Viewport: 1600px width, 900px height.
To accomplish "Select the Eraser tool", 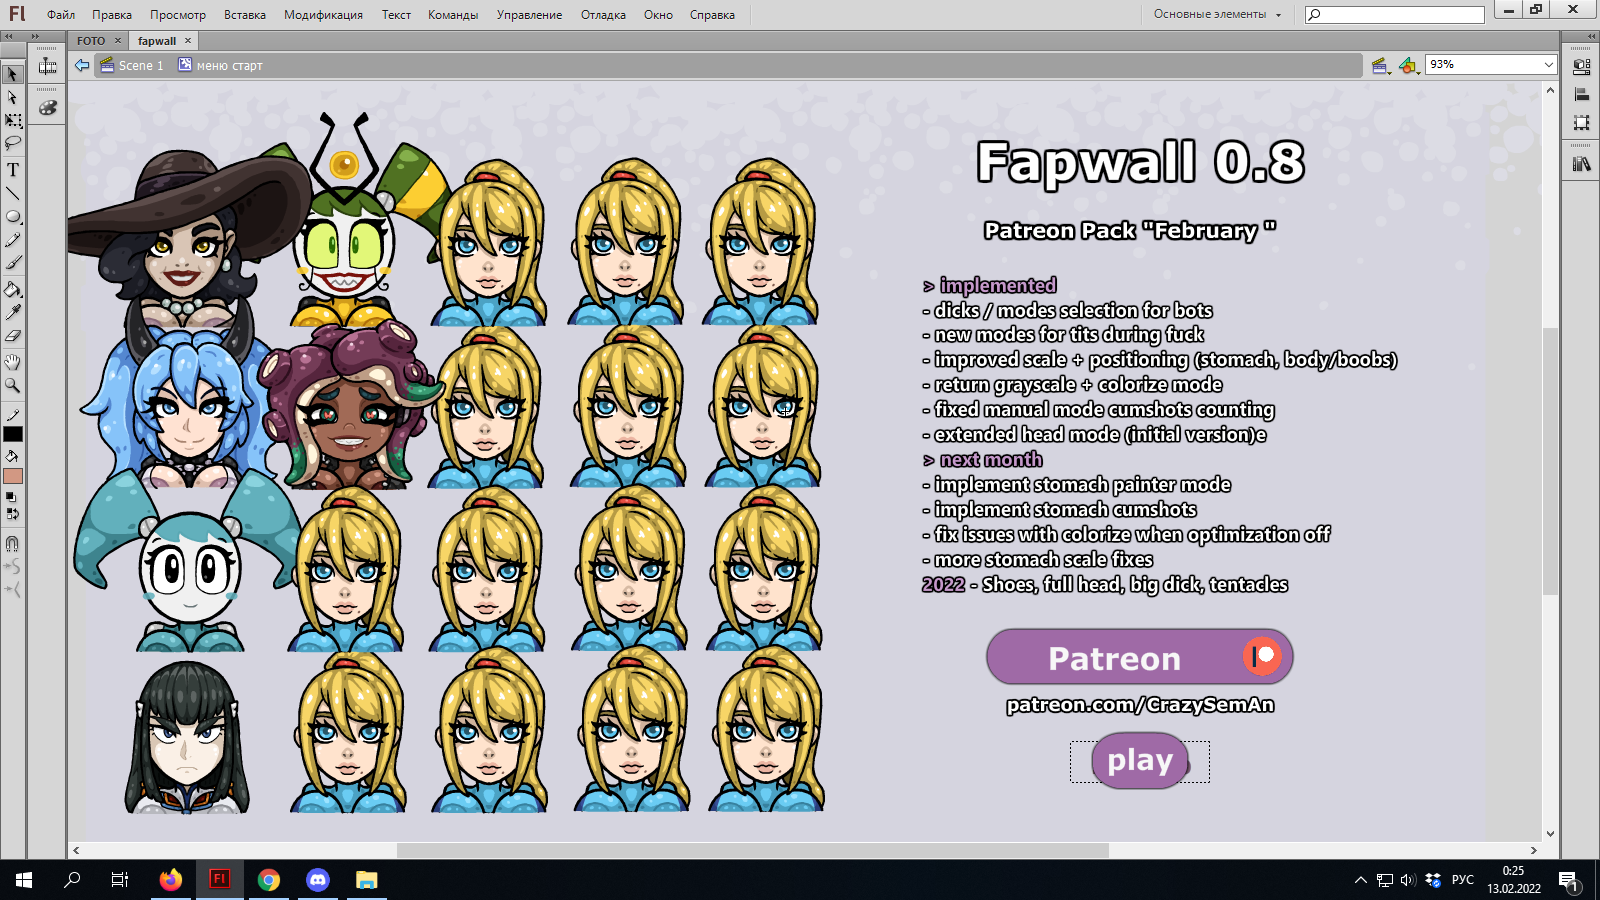I will (12, 336).
